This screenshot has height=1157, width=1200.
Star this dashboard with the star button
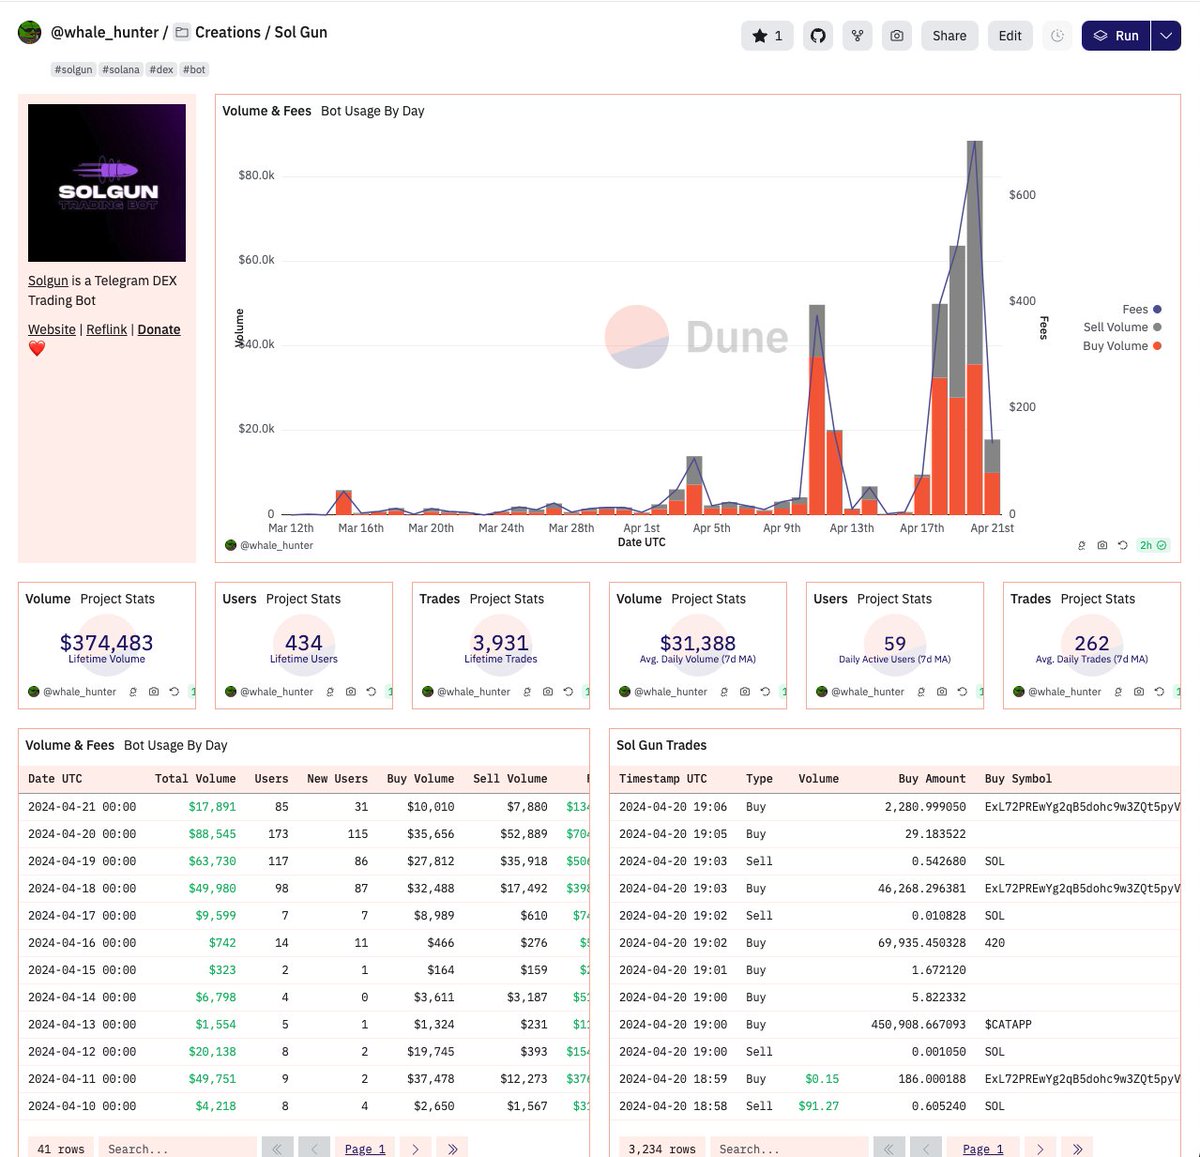click(767, 35)
